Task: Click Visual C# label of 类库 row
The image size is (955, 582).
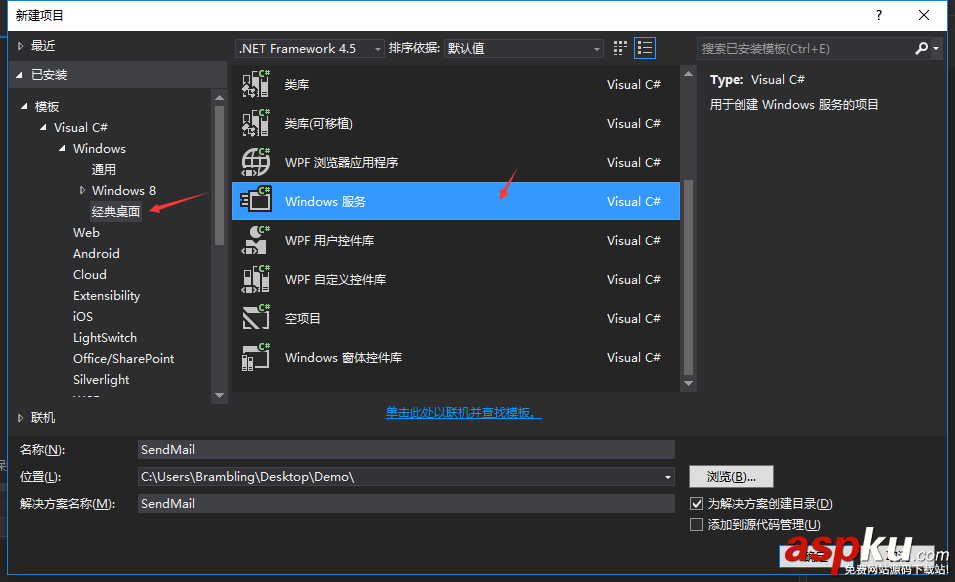Action: 634,85
